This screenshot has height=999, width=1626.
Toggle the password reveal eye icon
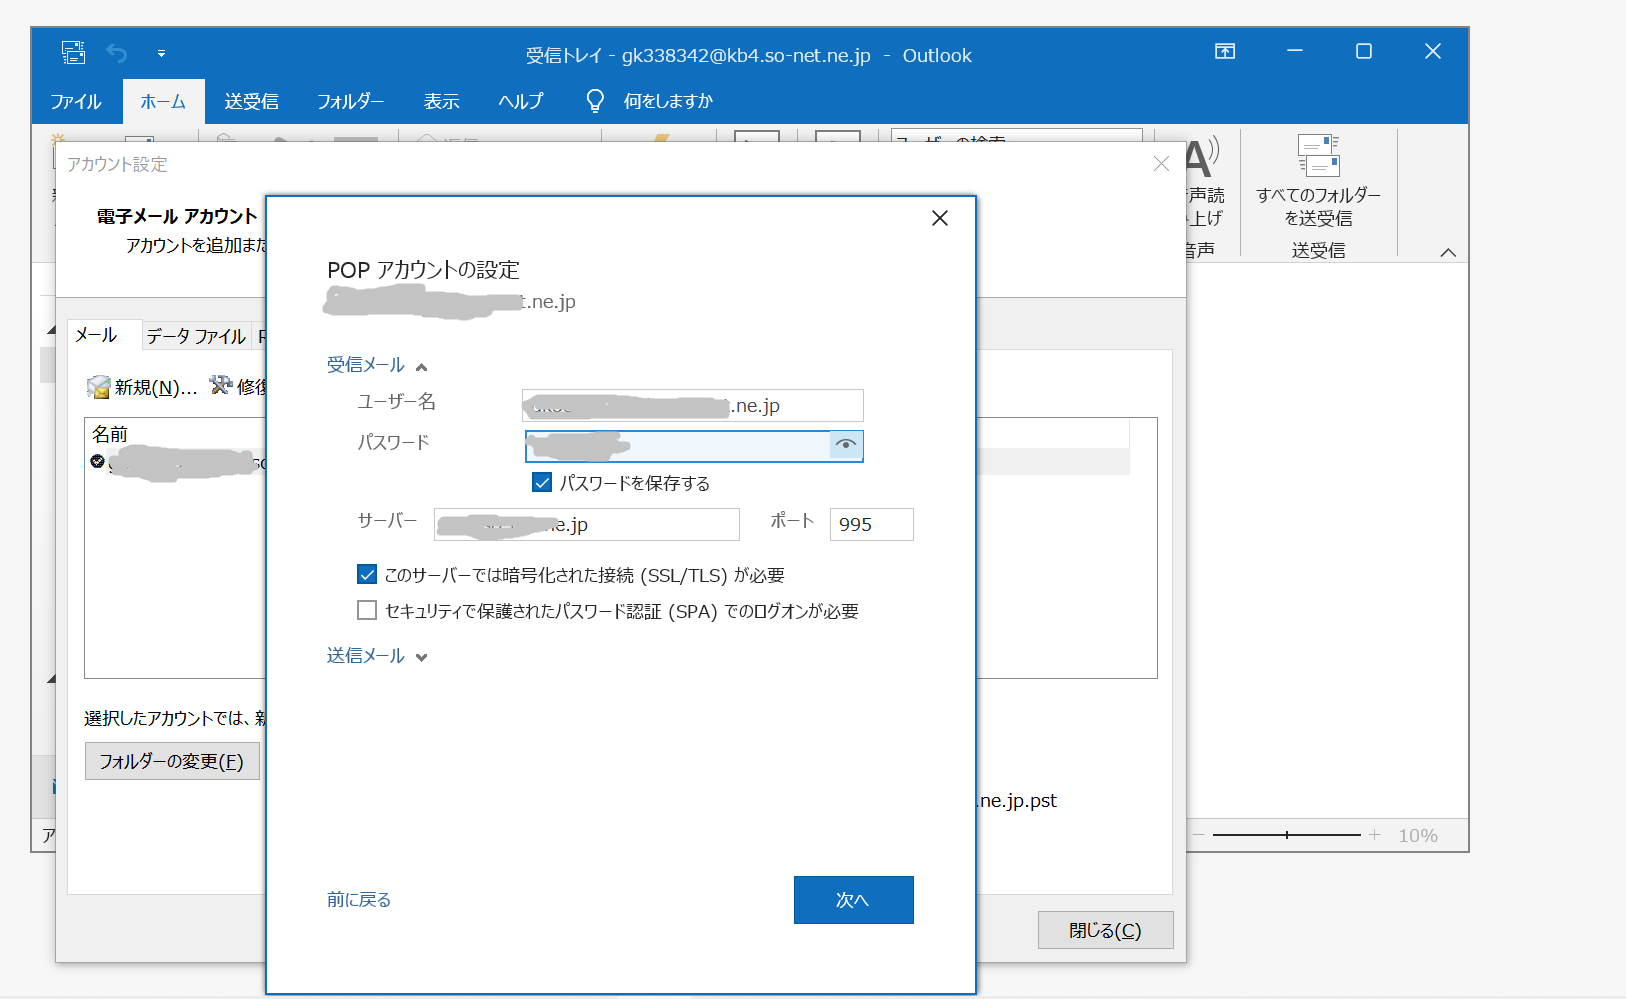846,445
